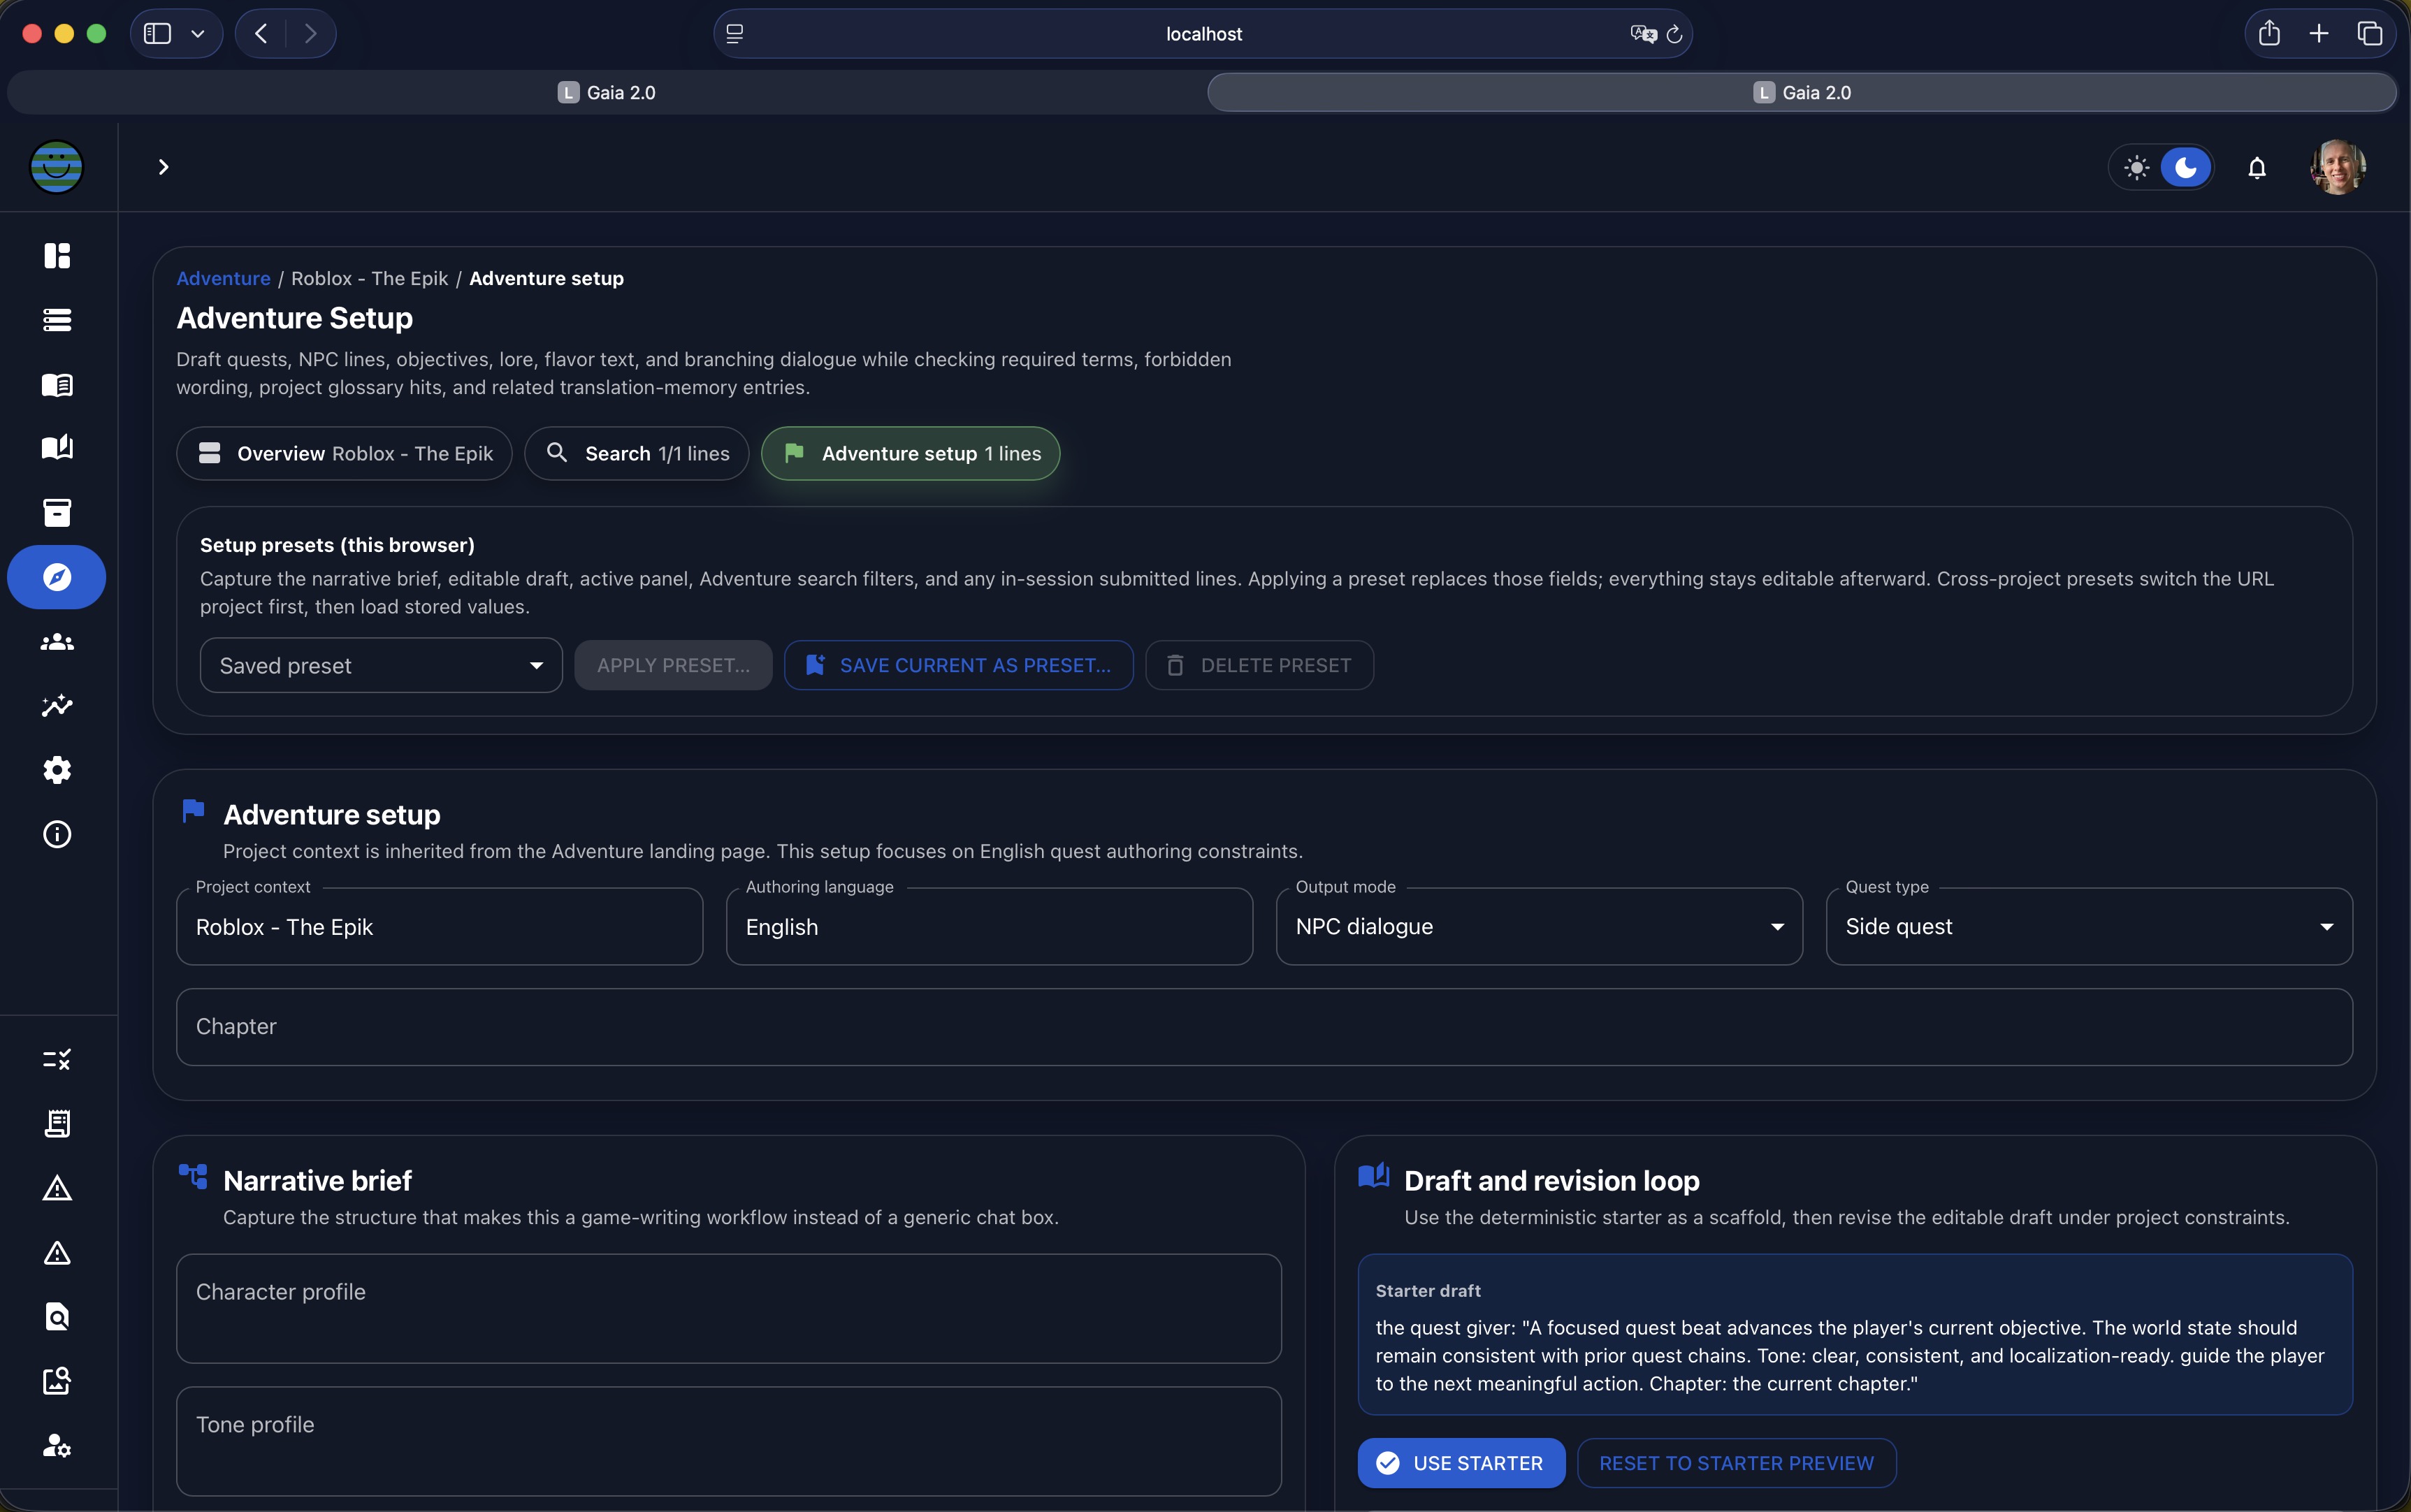
Task: Click the page settings icon in address bar
Action: 735,34
